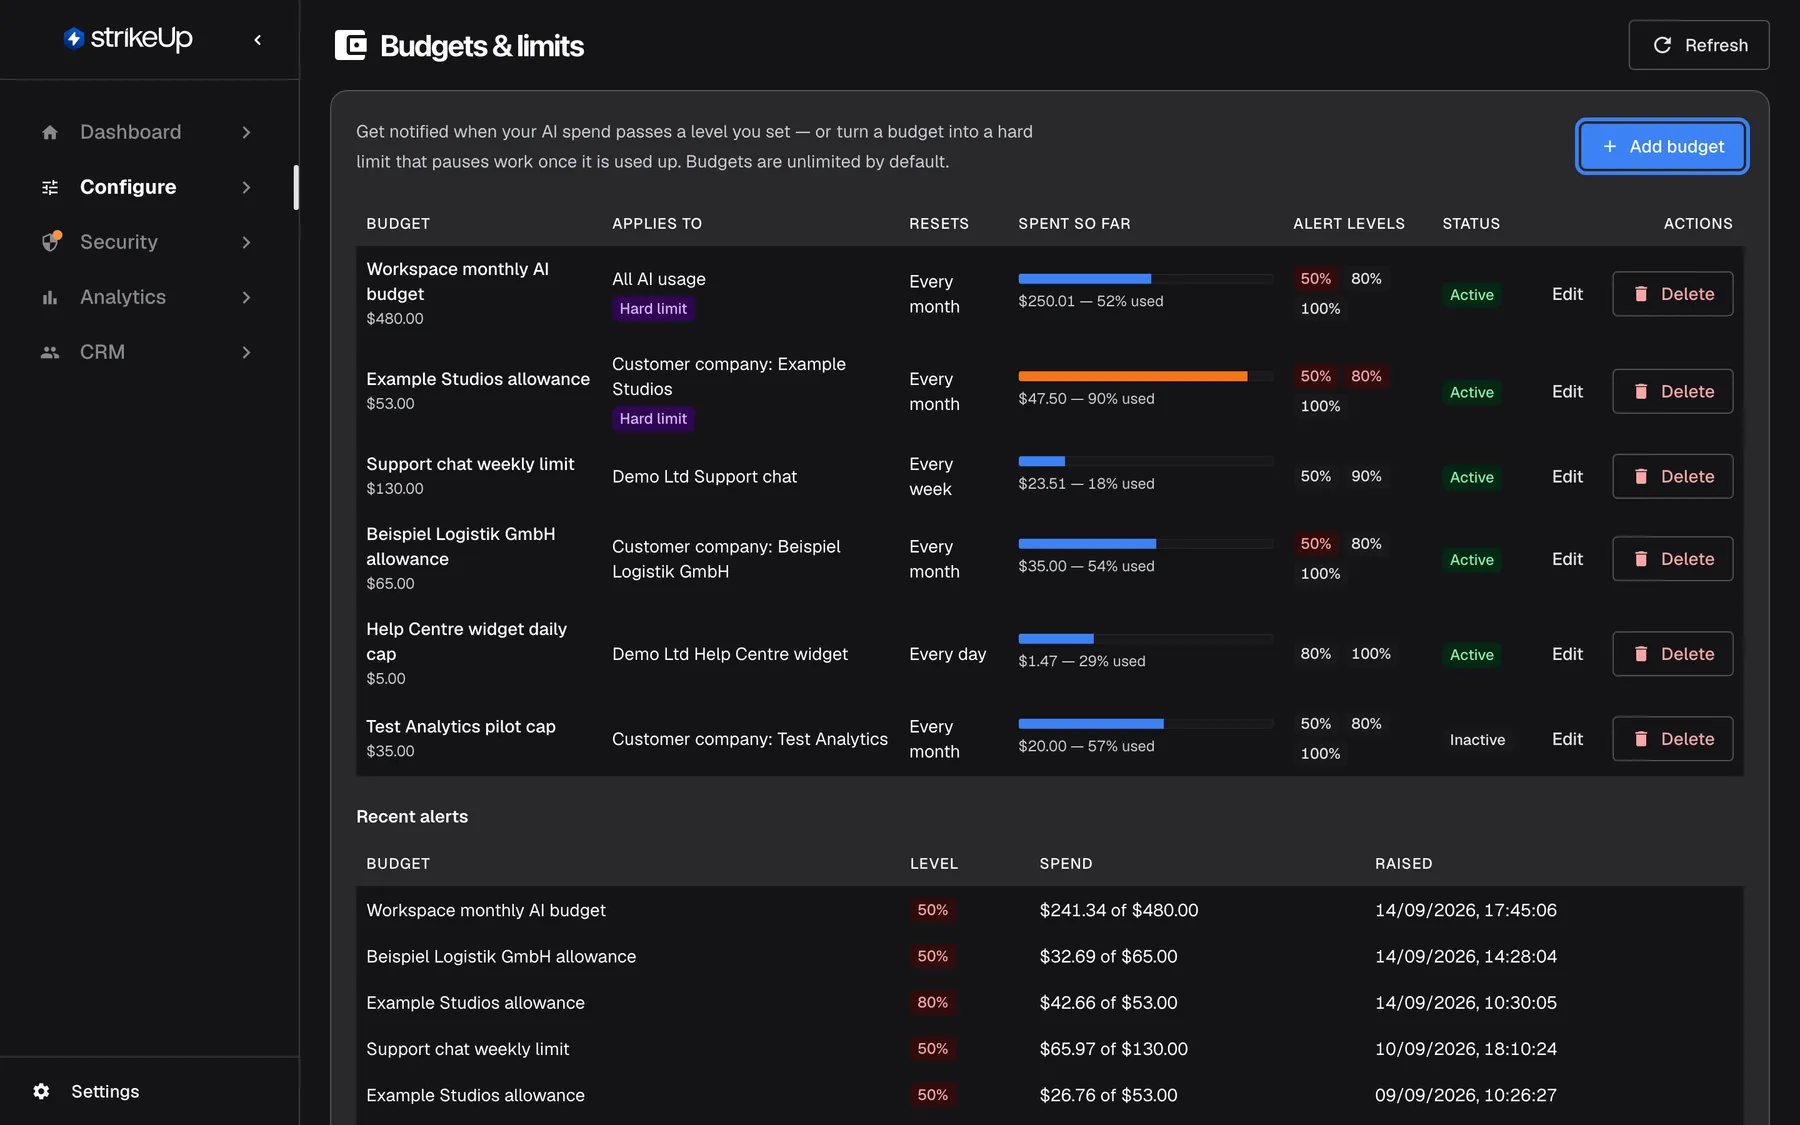Edit the Example Studios allowance

click(1567, 392)
